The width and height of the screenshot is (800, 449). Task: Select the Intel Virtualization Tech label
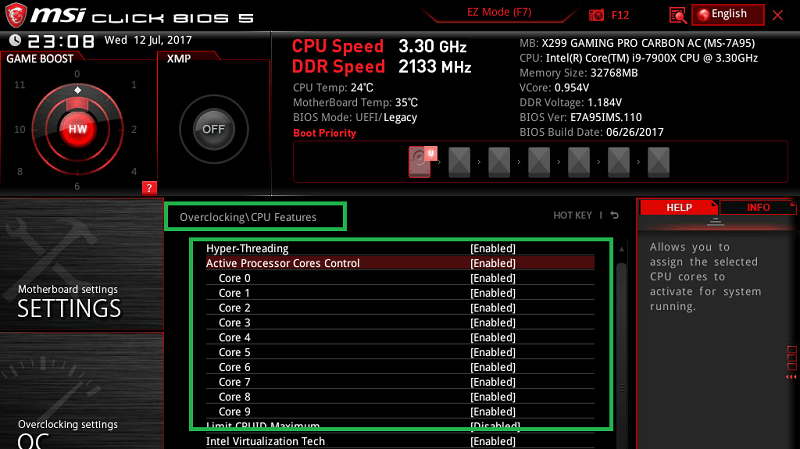265,441
